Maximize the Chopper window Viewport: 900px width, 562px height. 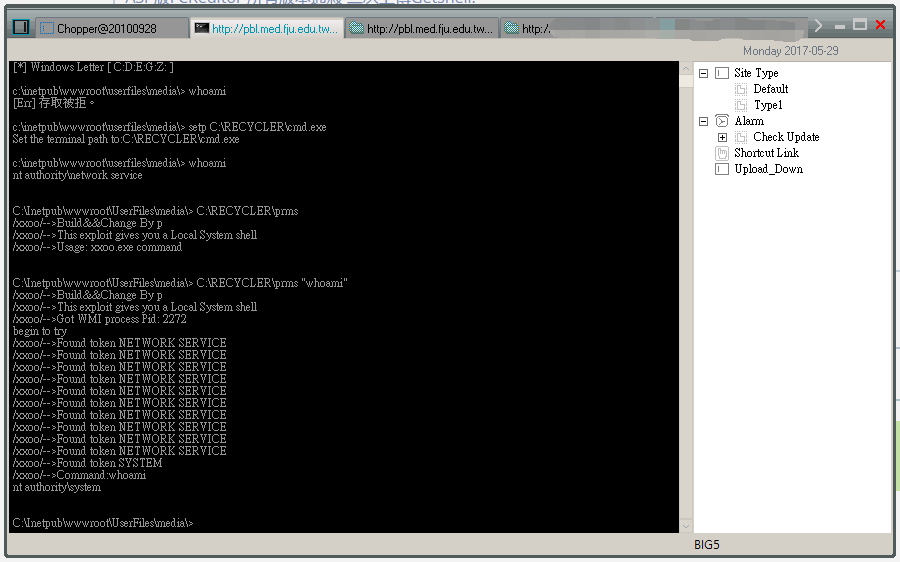coord(859,24)
